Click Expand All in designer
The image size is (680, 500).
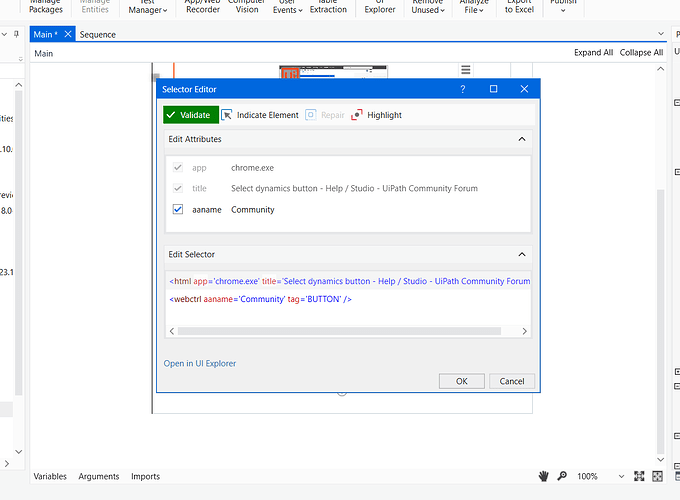point(593,52)
